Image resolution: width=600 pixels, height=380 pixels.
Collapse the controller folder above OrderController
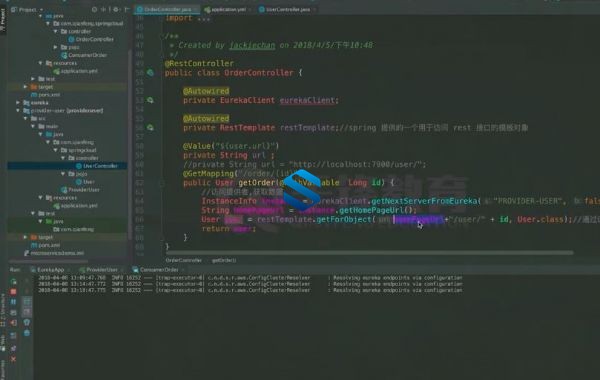(55, 31)
